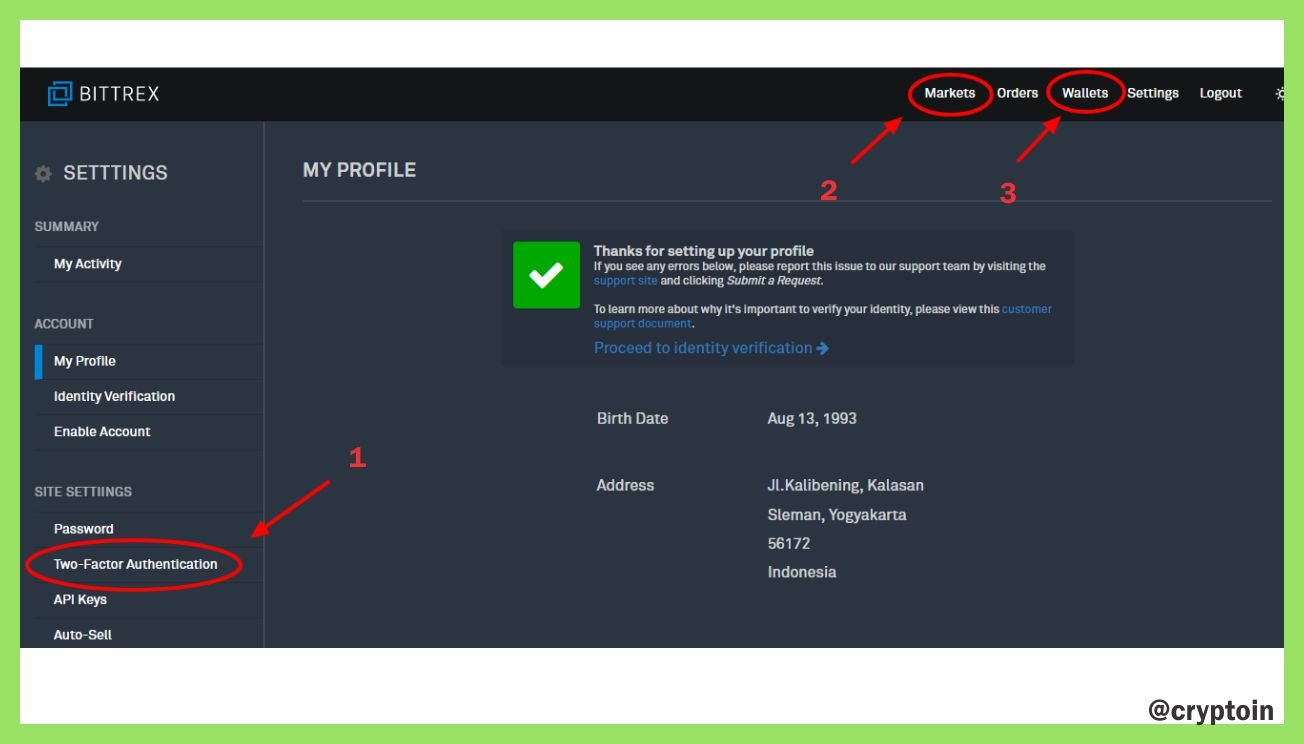Click Thanks for setting up your profile

tap(704, 251)
